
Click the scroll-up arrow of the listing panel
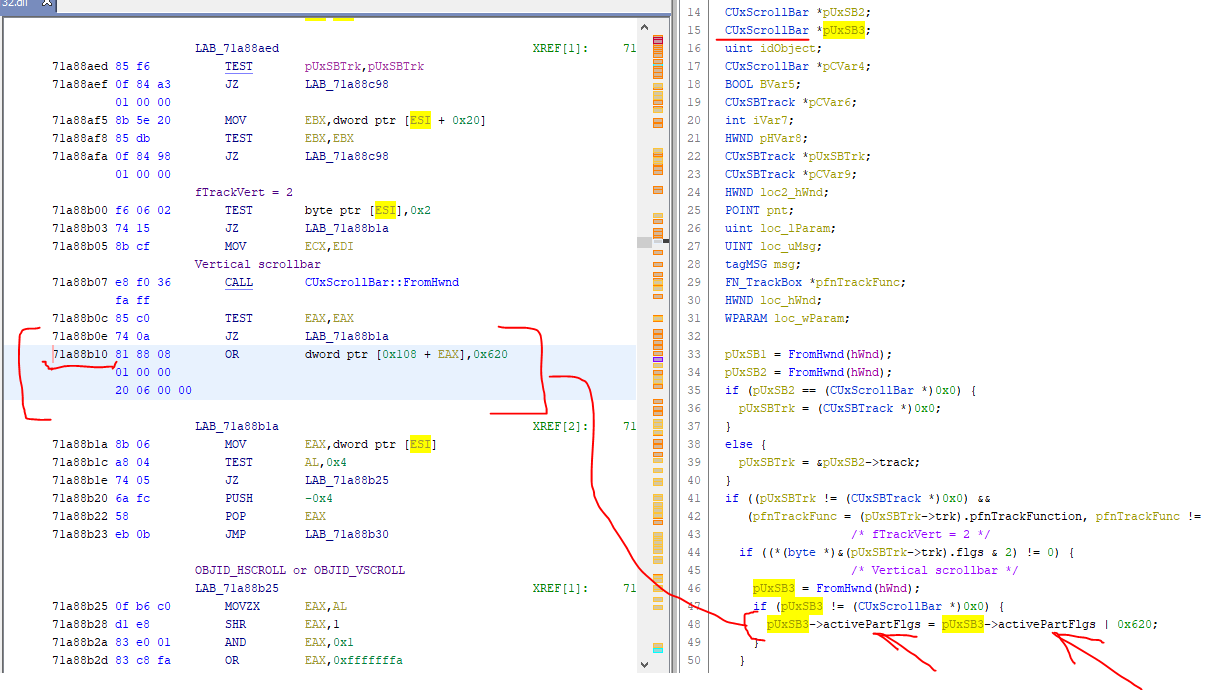point(645,27)
